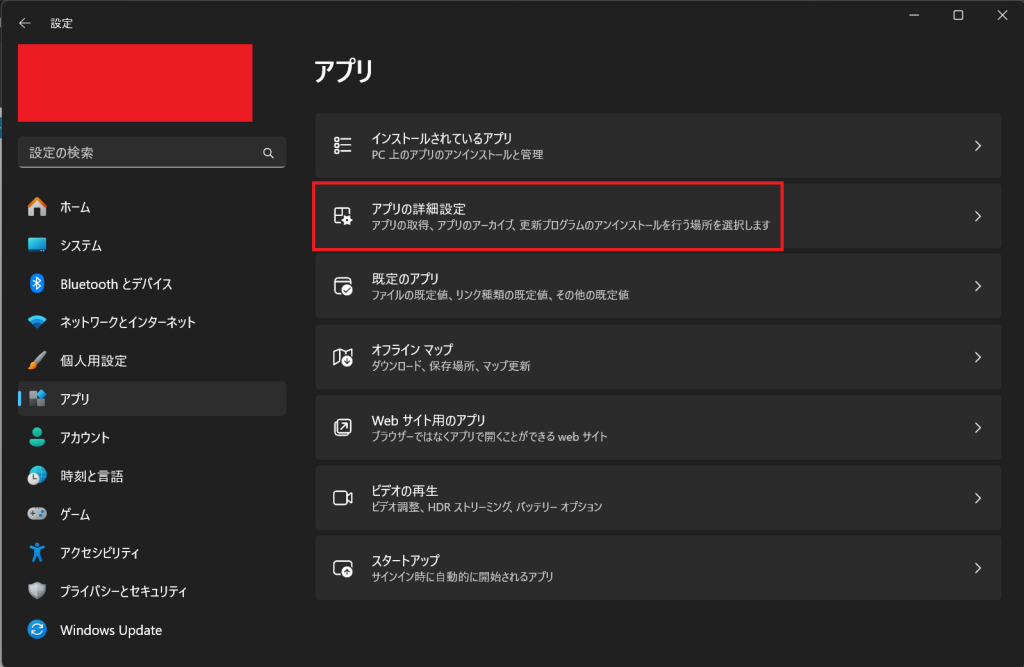The image size is (1024, 667).
Task: Click the 設定の検索 input field
Action: [152, 153]
